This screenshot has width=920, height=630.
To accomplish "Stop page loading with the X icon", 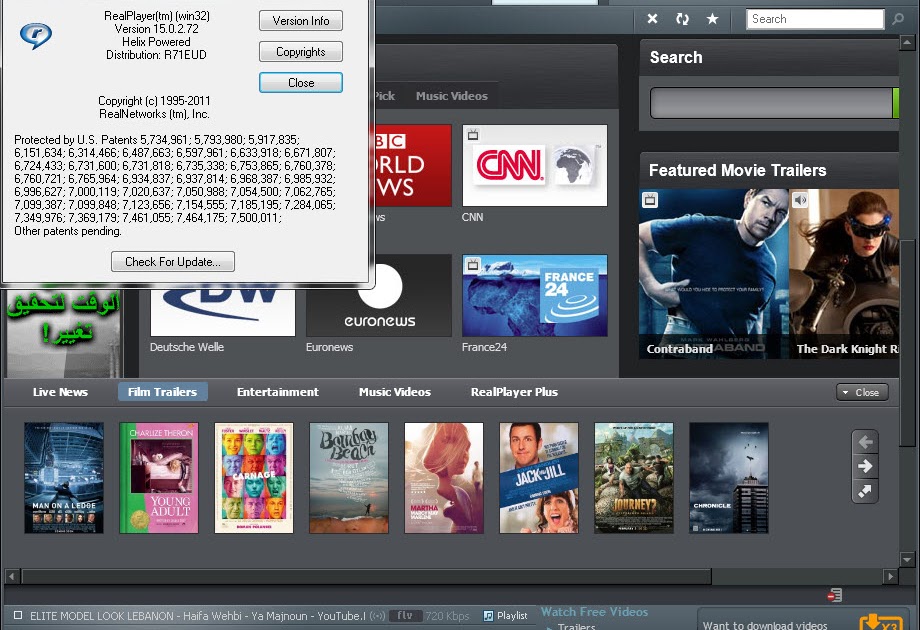I will 652,19.
